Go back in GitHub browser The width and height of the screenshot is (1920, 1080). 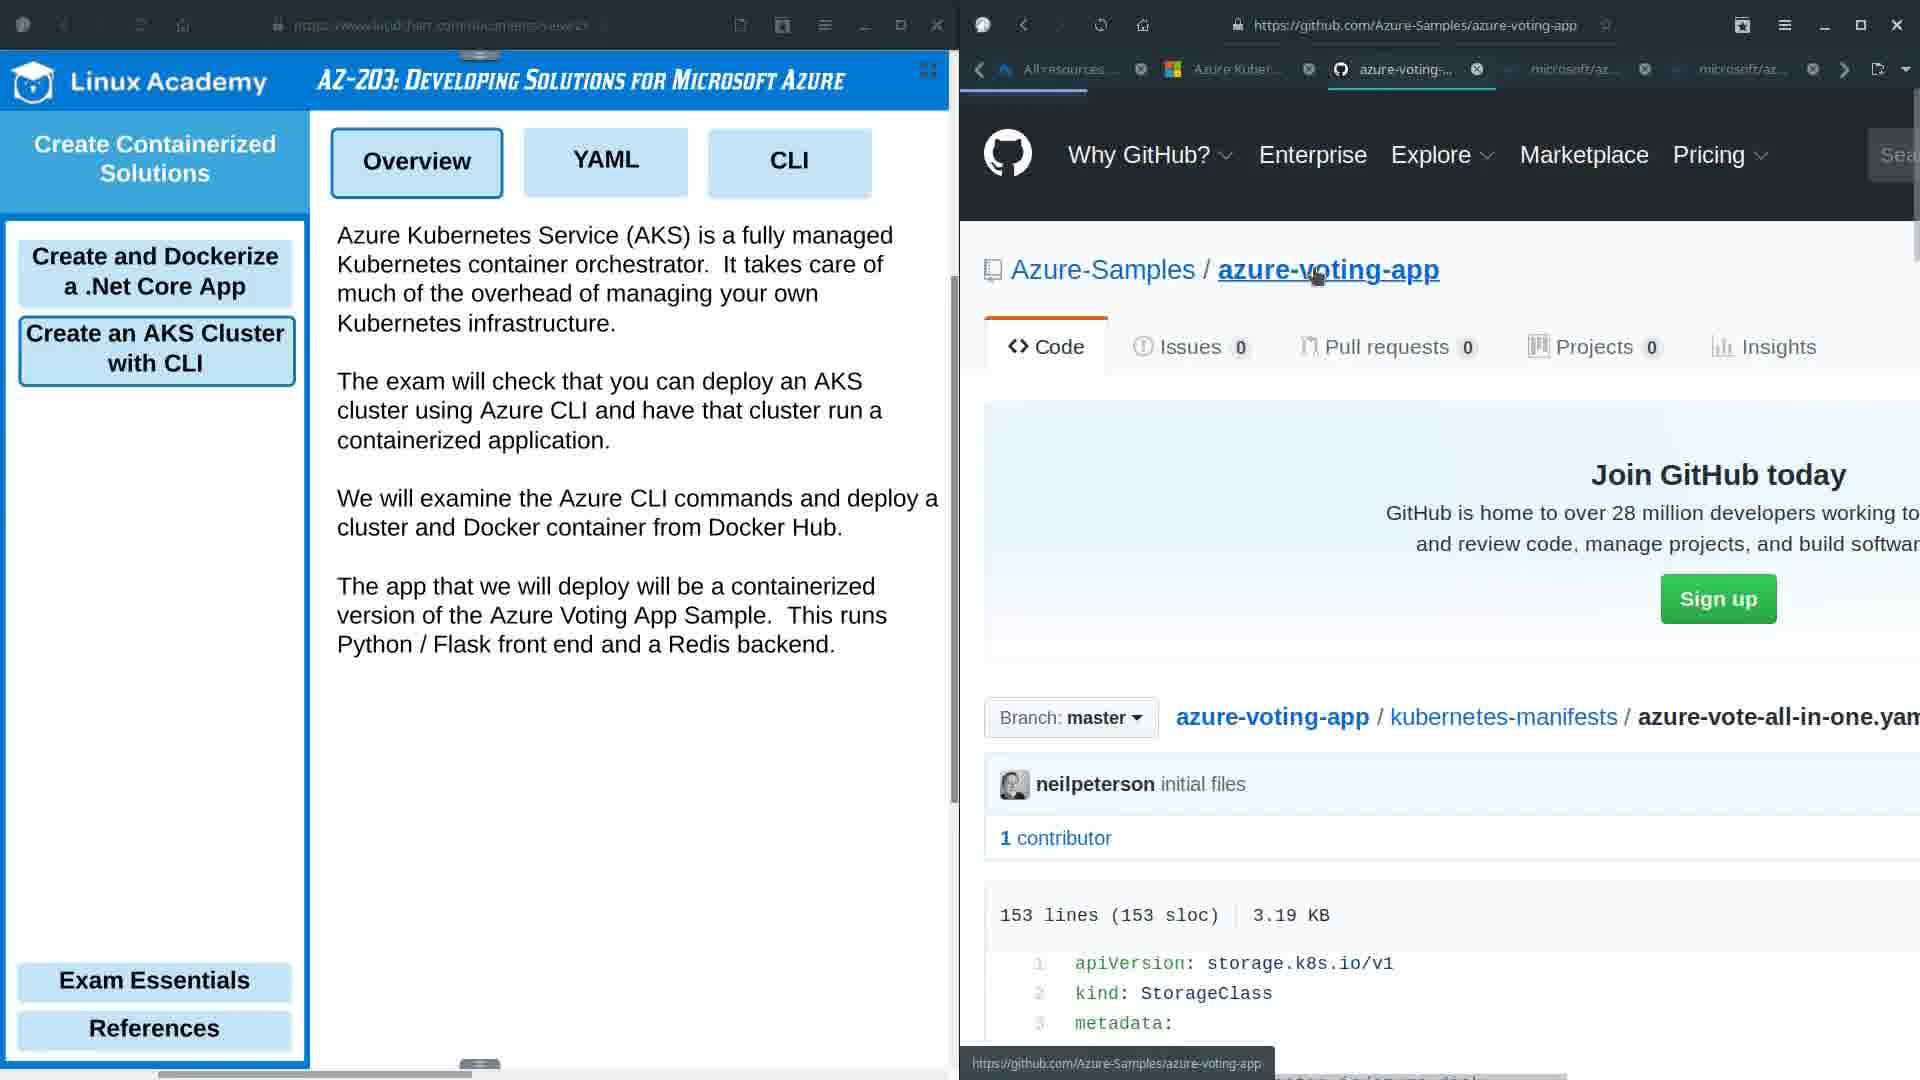point(1023,25)
